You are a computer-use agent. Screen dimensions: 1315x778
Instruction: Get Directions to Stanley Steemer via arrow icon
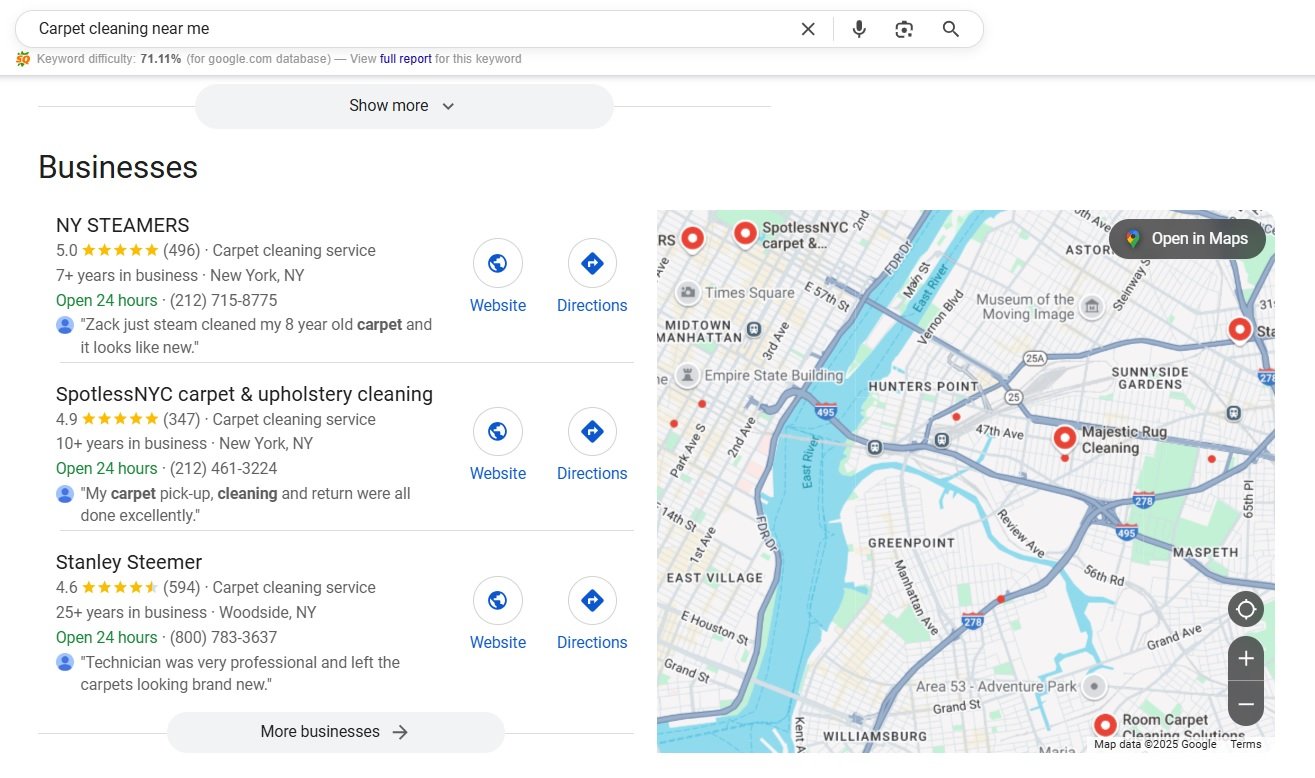tap(592, 601)
